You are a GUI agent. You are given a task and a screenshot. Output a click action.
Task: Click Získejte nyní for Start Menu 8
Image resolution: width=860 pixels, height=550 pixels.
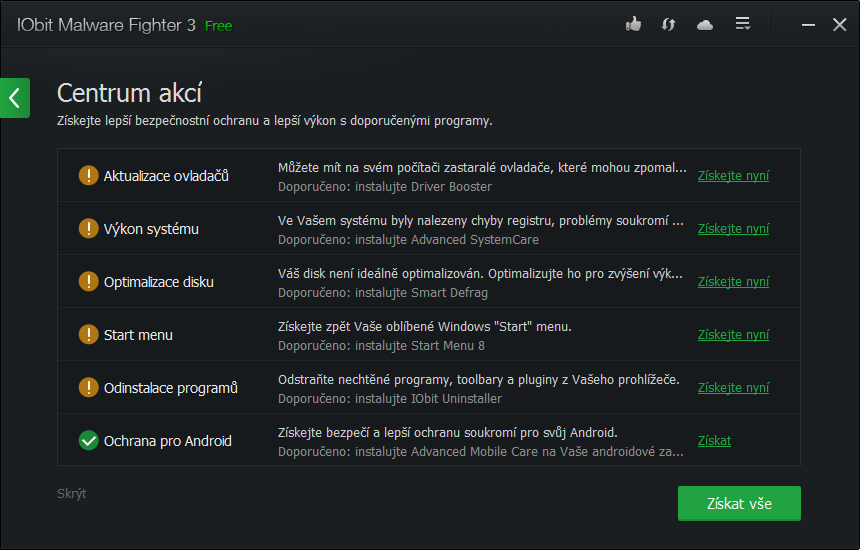[733, 335]
